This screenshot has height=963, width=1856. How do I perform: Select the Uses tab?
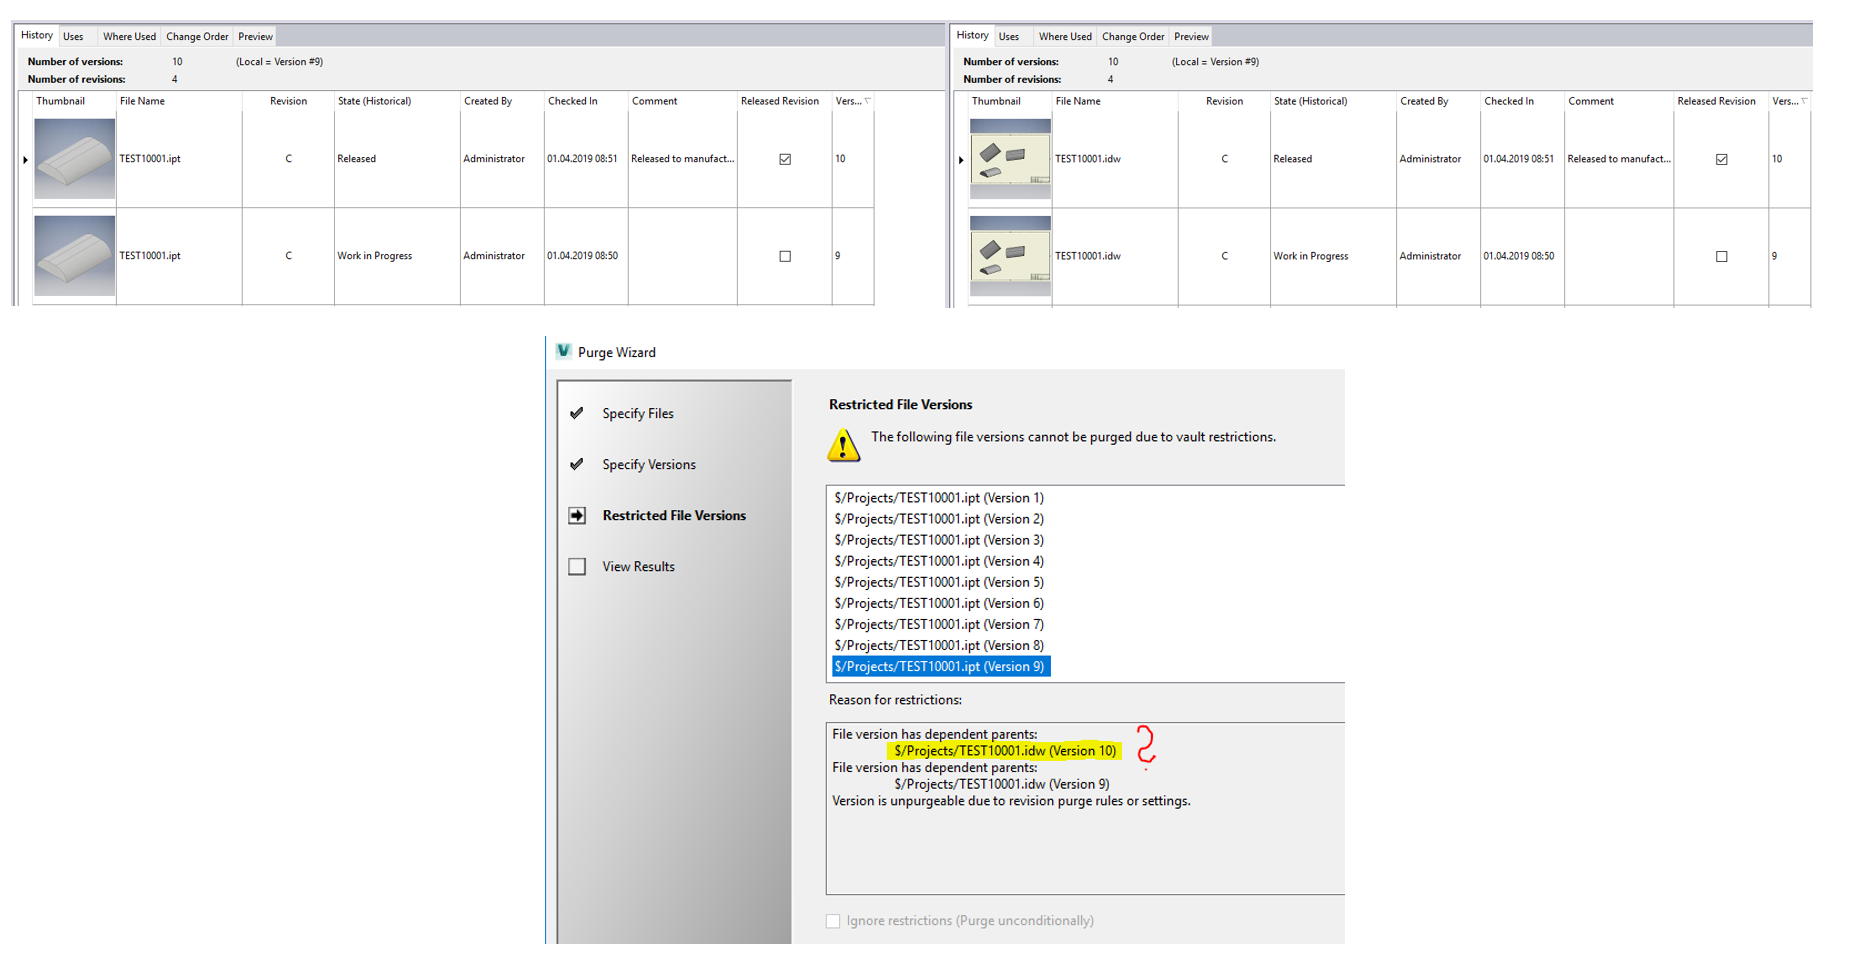tap(74, 36)
